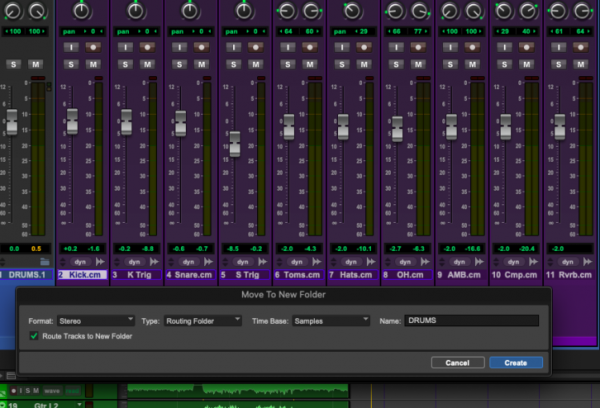Mute the timeline track above Gtr L2
This screenshot has width=600, height=408.
(x=36, y=390)
